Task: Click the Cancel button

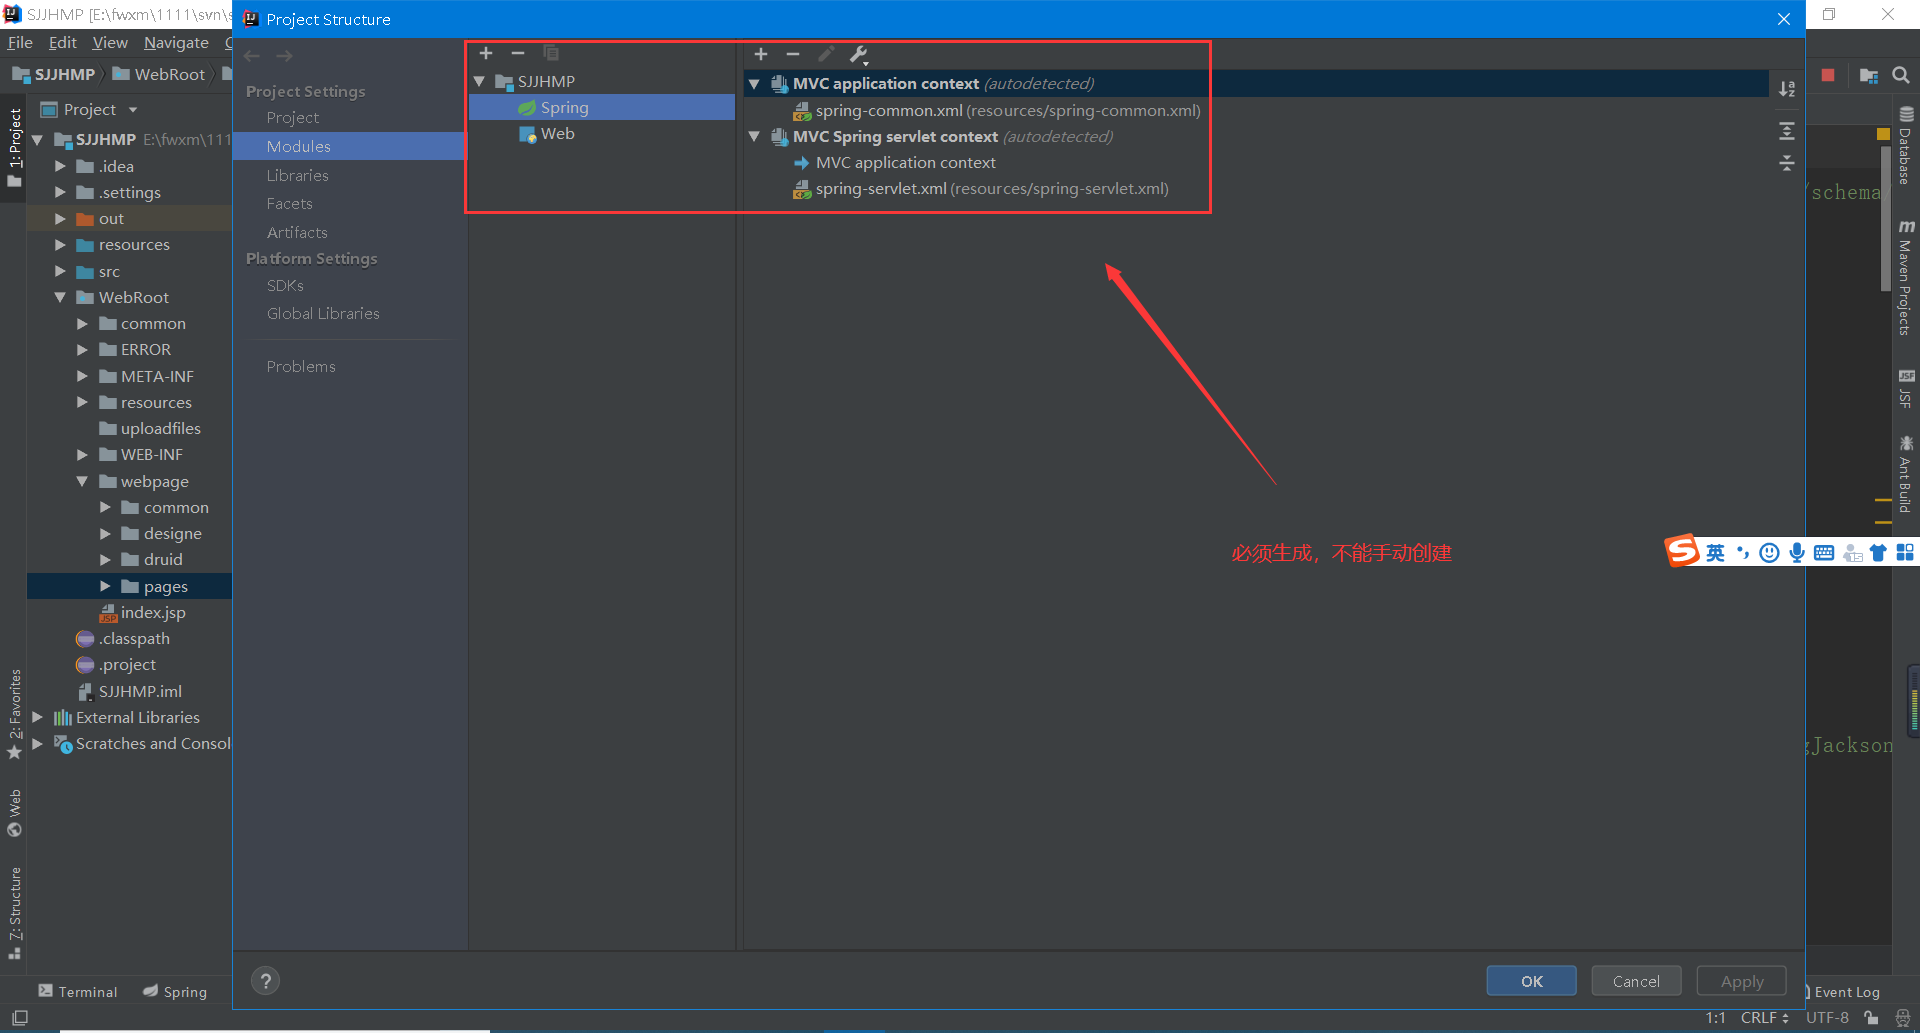Action: (x=1636, y=981)
